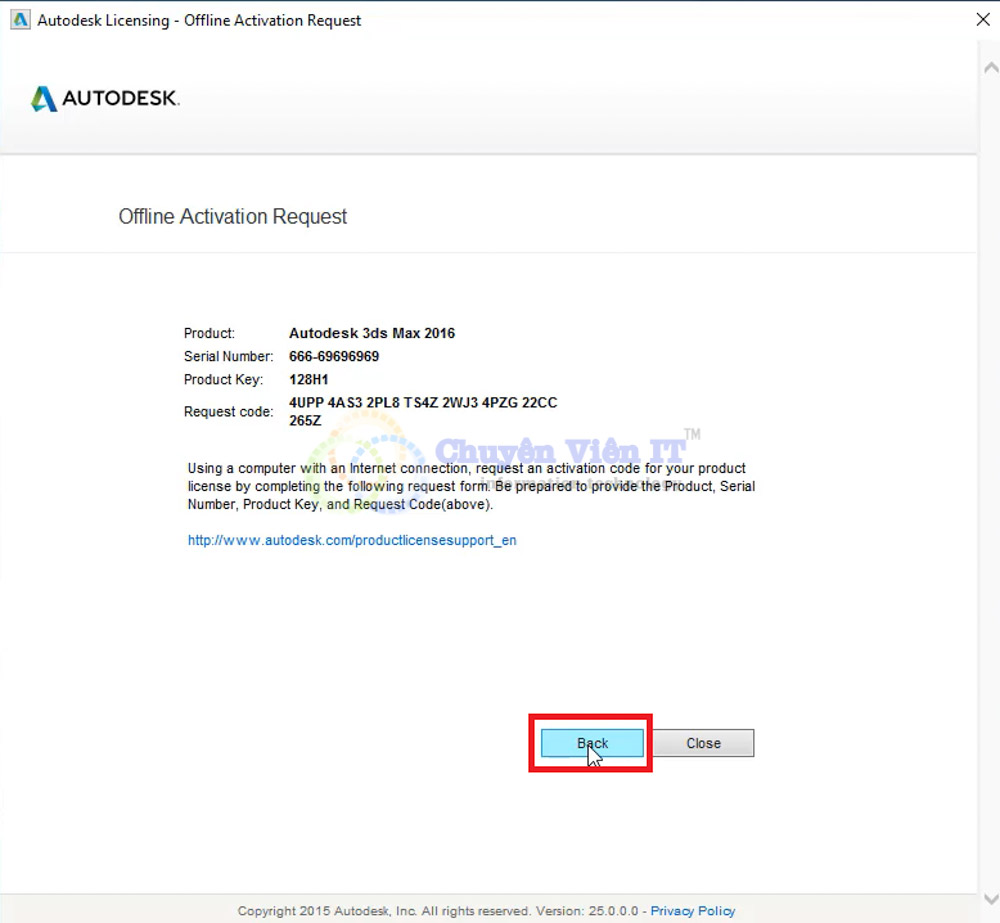Click the Offline Activation Request heading
The width and height of the screenshot is (1000, 923).
[233, 217]
